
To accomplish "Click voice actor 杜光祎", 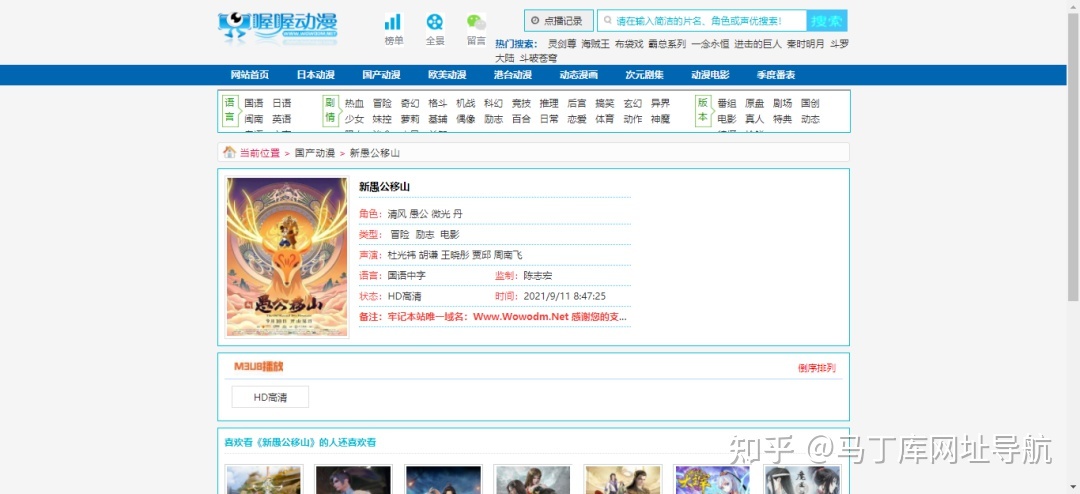I will pos(402,255).
